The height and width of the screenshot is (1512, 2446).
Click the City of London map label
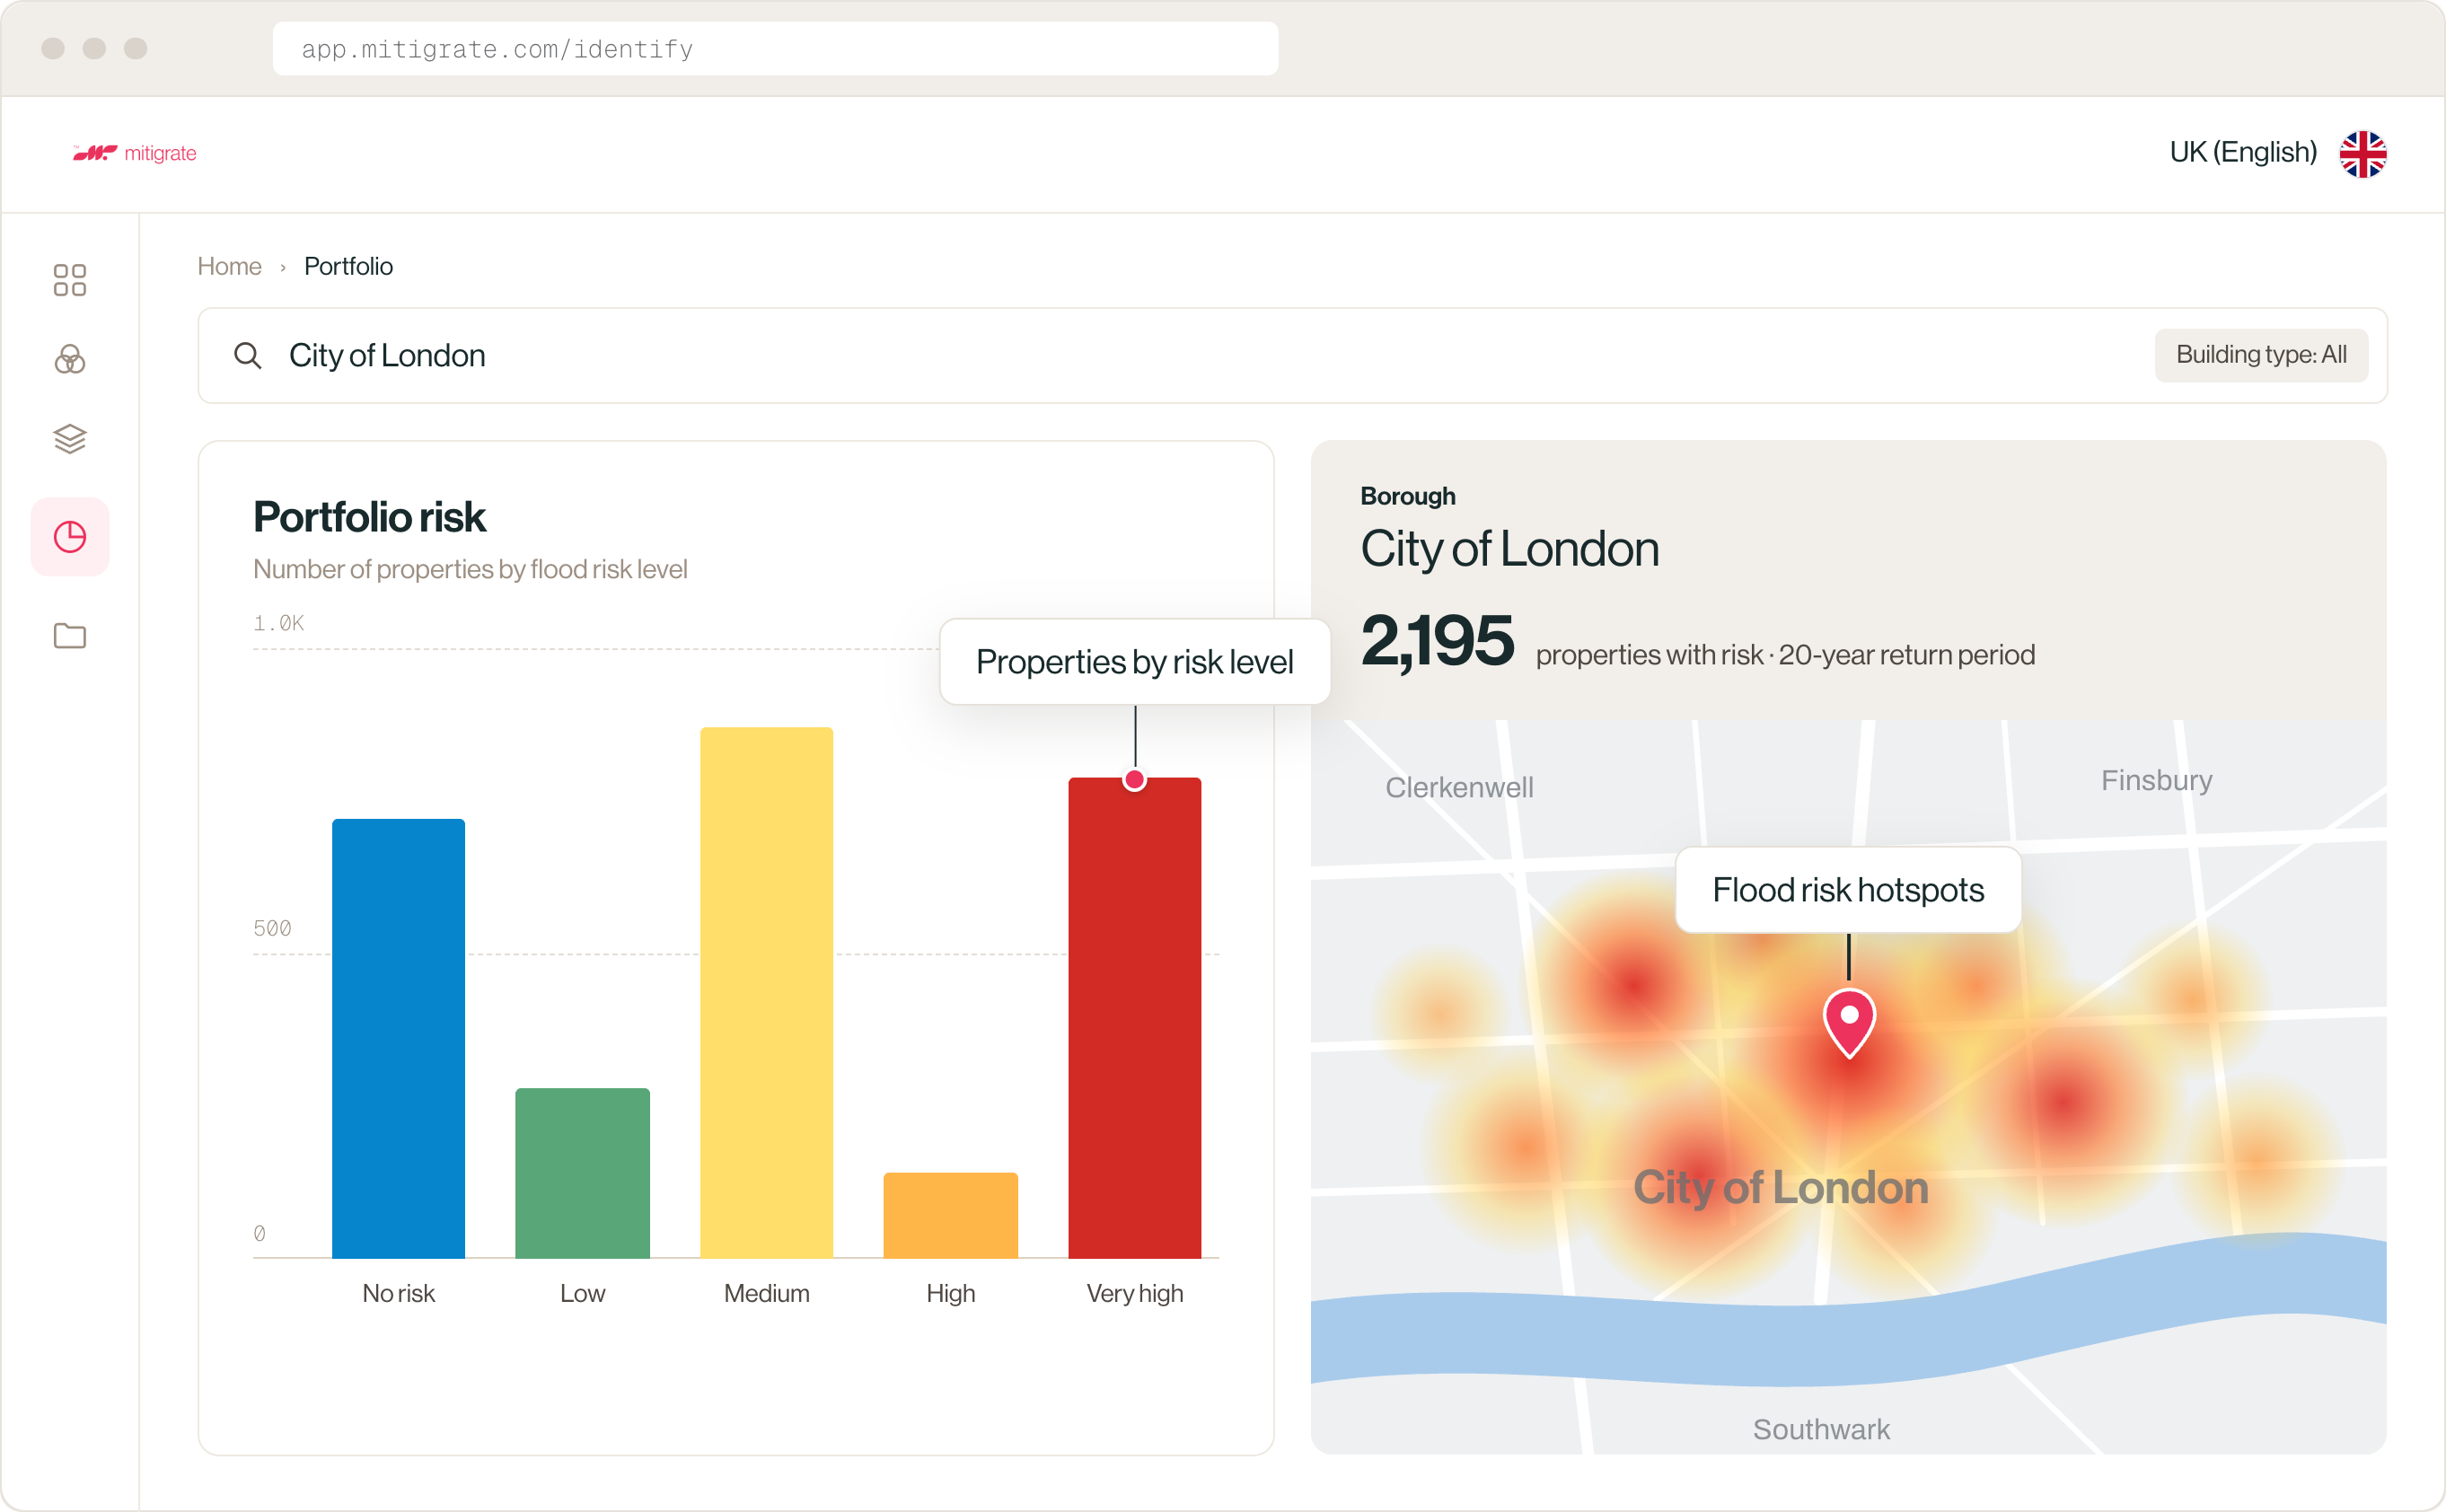coord(1780,1188)
